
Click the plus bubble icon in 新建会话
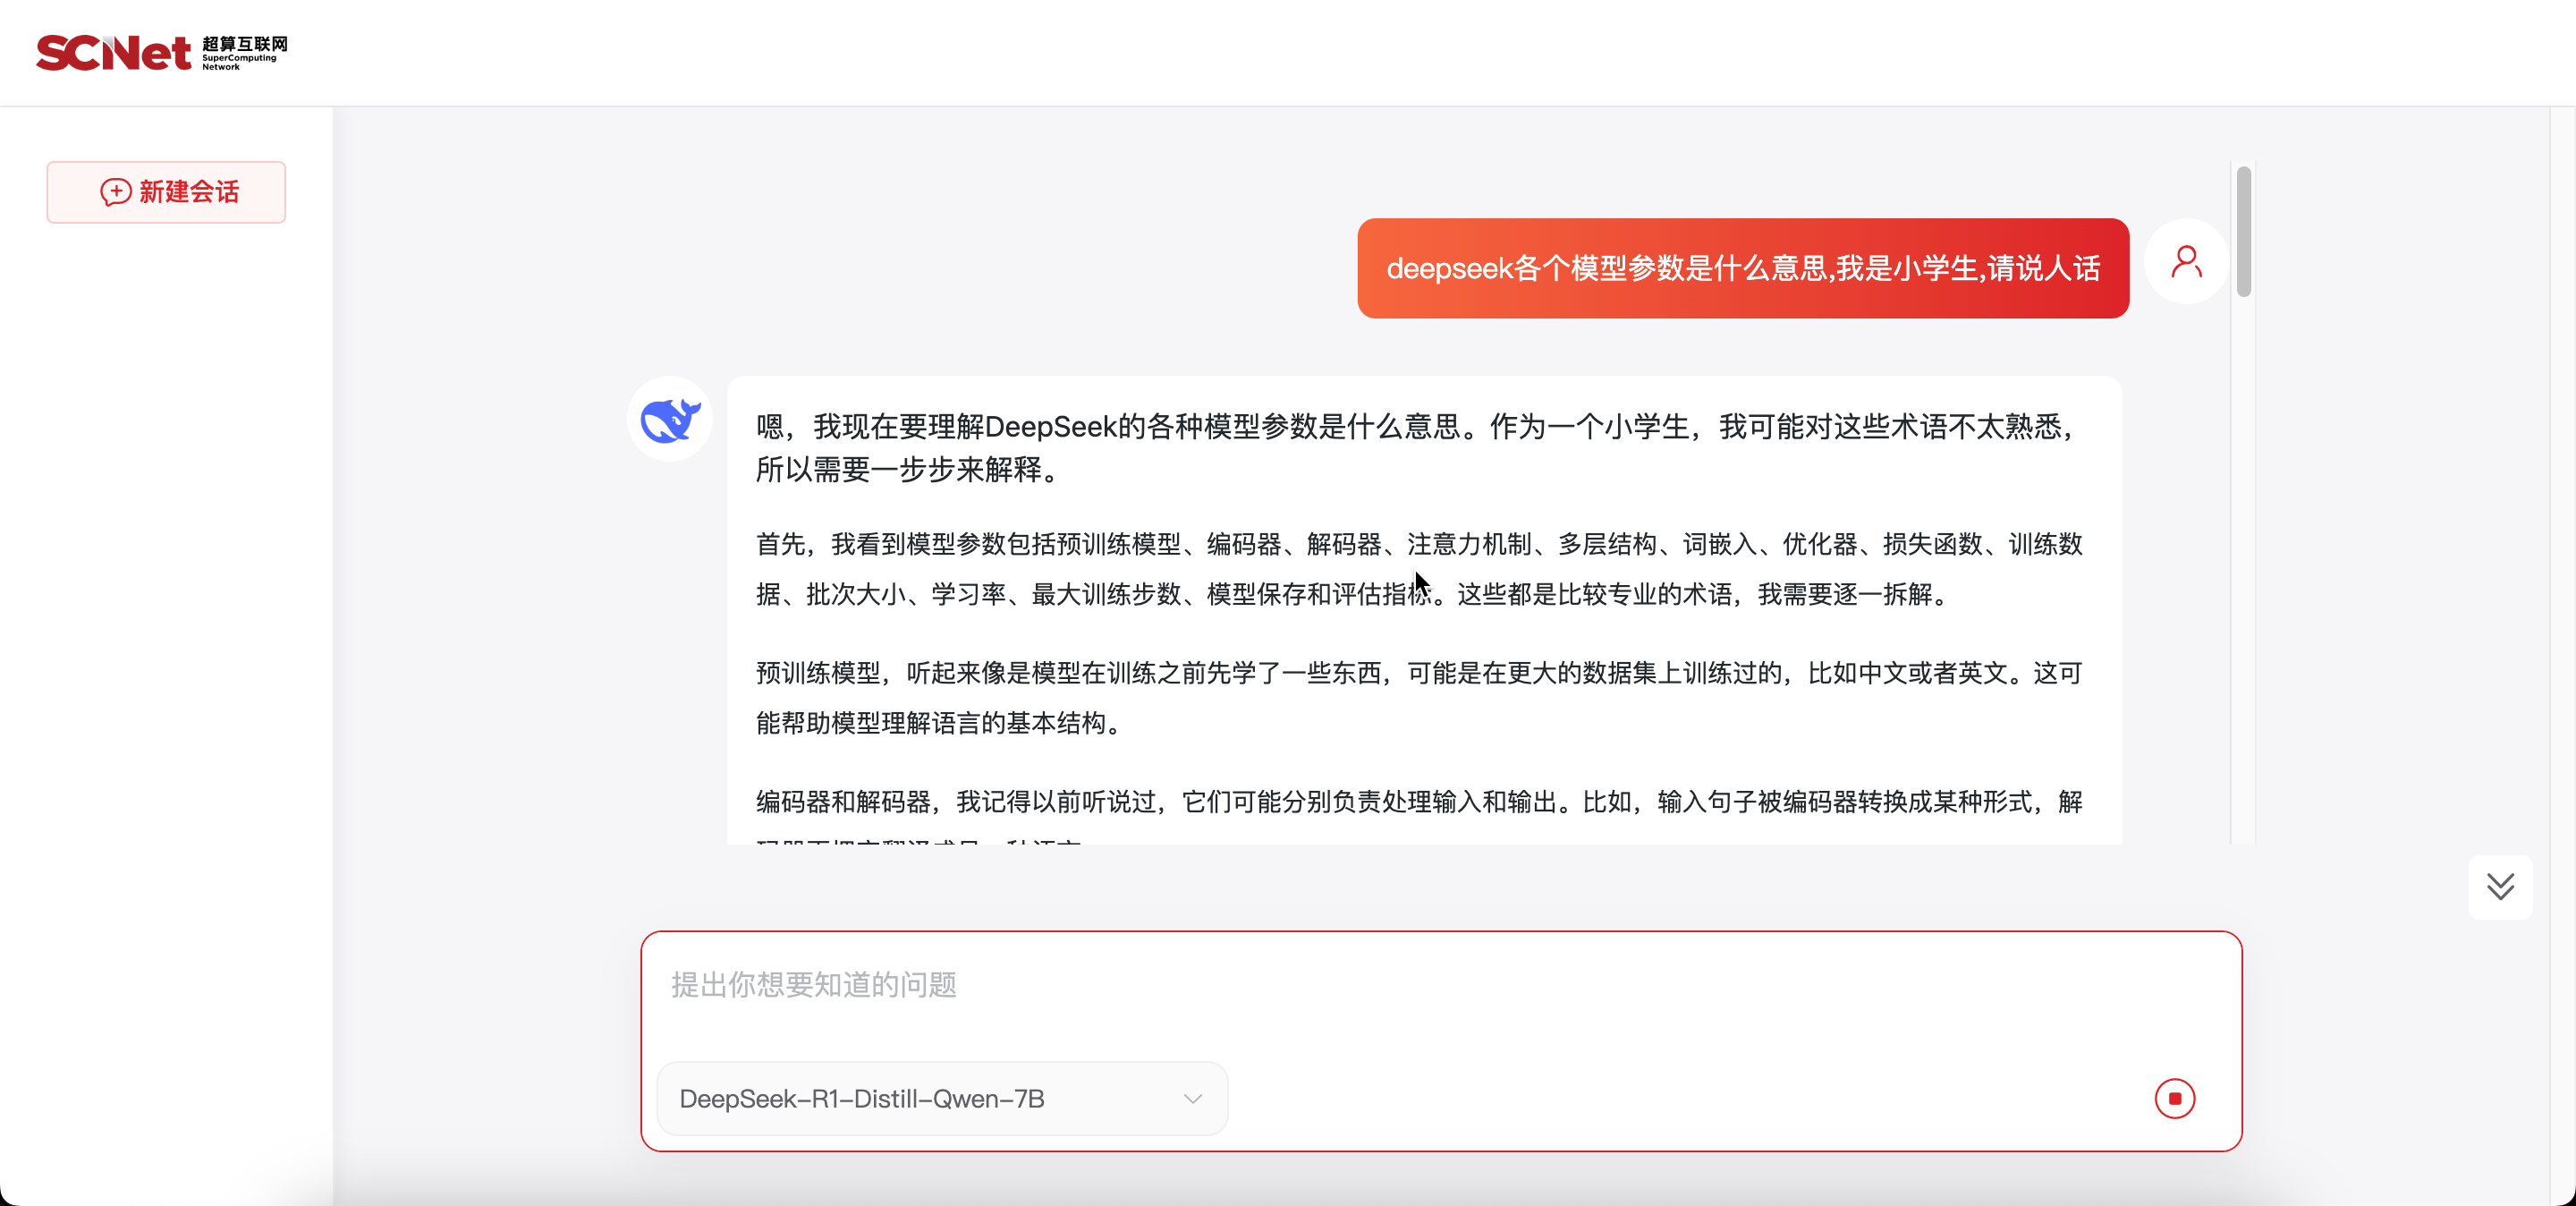coord(115,192)
